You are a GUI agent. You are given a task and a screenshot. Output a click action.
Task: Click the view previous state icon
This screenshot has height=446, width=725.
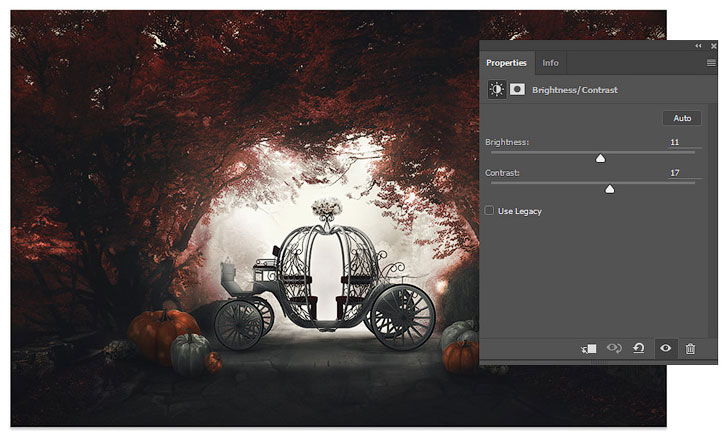[x=614, y=348]
